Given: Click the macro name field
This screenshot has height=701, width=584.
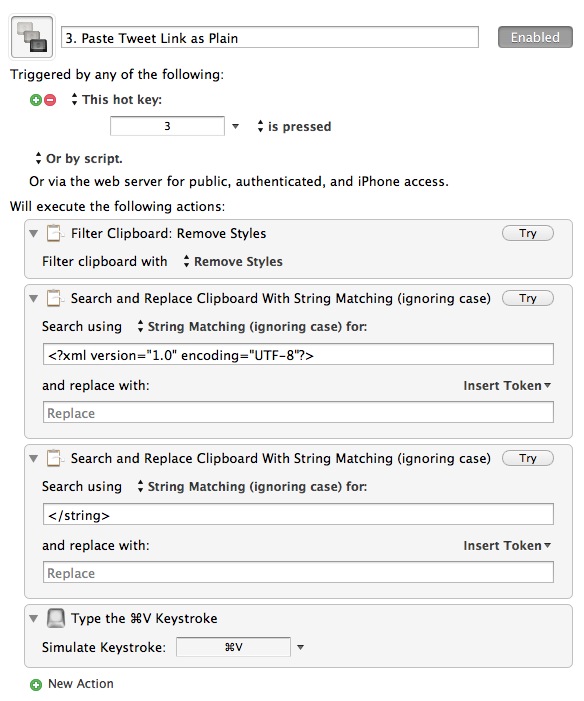Looking at the screenshot, I should [x=270, y=38].
